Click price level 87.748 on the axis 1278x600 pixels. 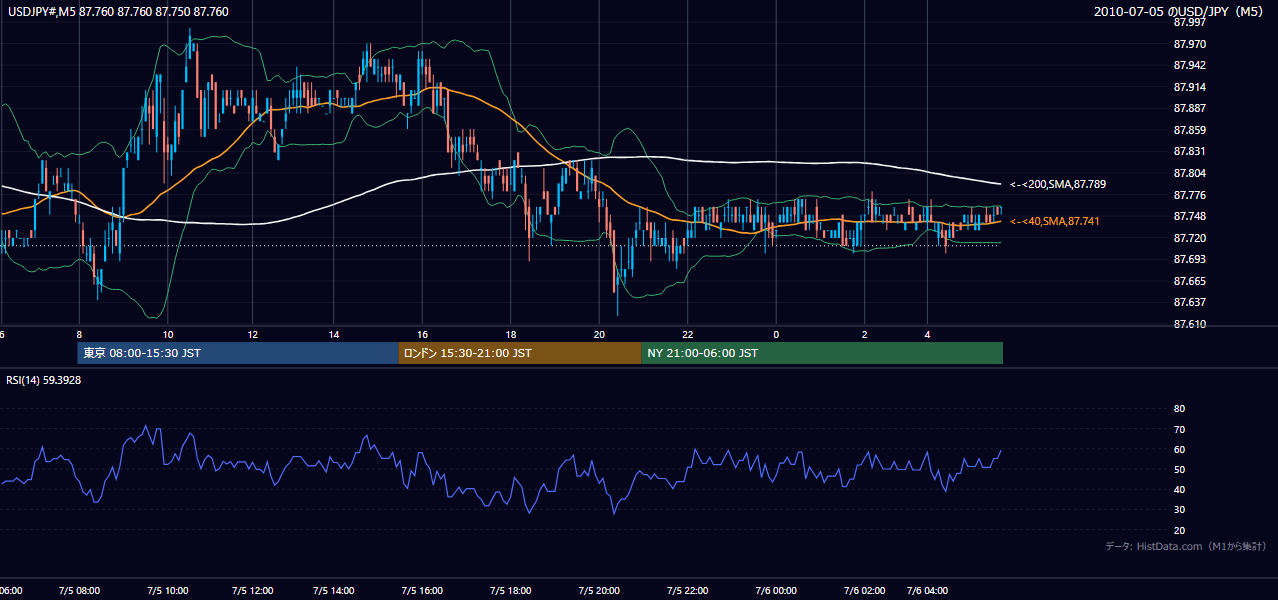[1188, 216]
